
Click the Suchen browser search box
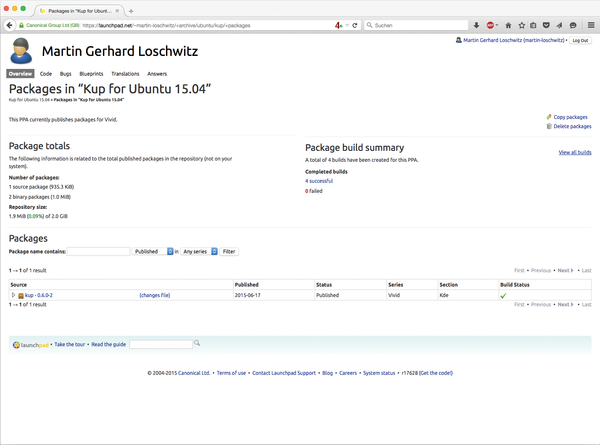[416, 25]
